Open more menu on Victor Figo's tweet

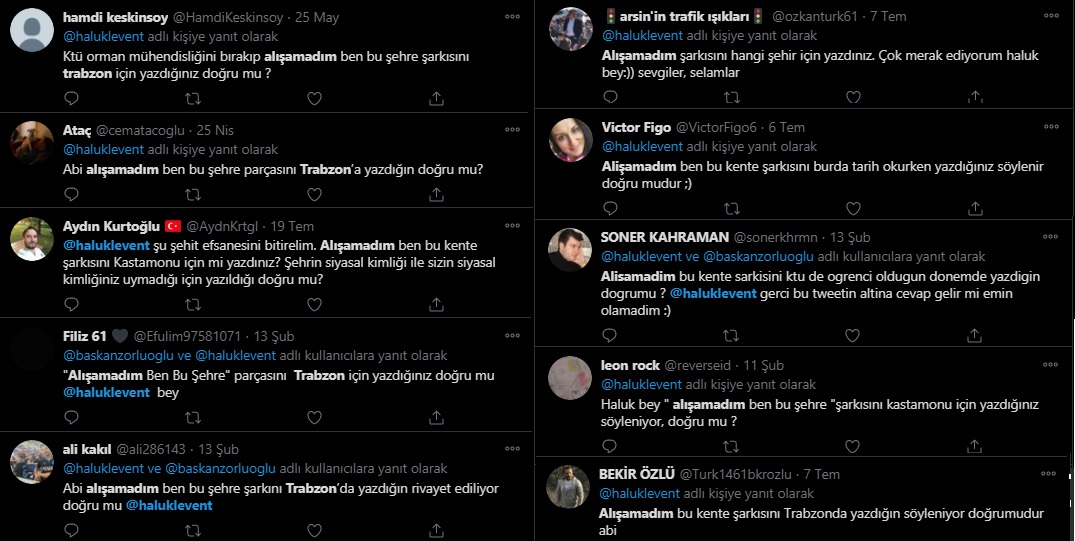pyautogui.click(x=1051, y=127)
